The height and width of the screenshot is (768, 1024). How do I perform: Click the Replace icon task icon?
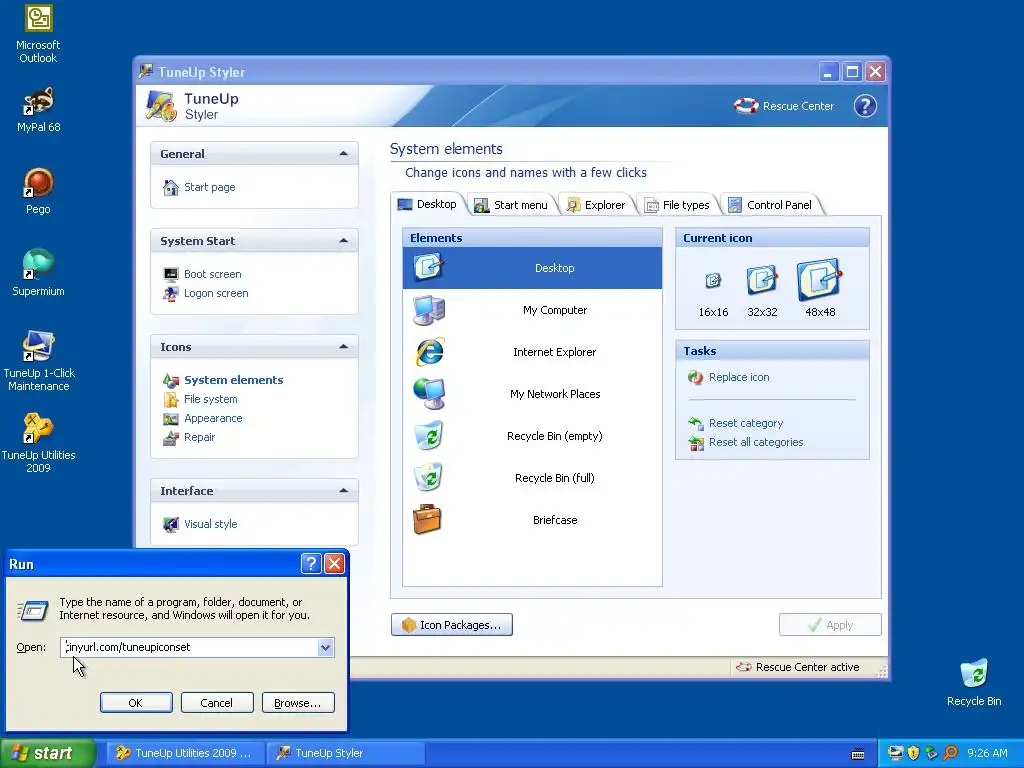[x=696, y=377]
